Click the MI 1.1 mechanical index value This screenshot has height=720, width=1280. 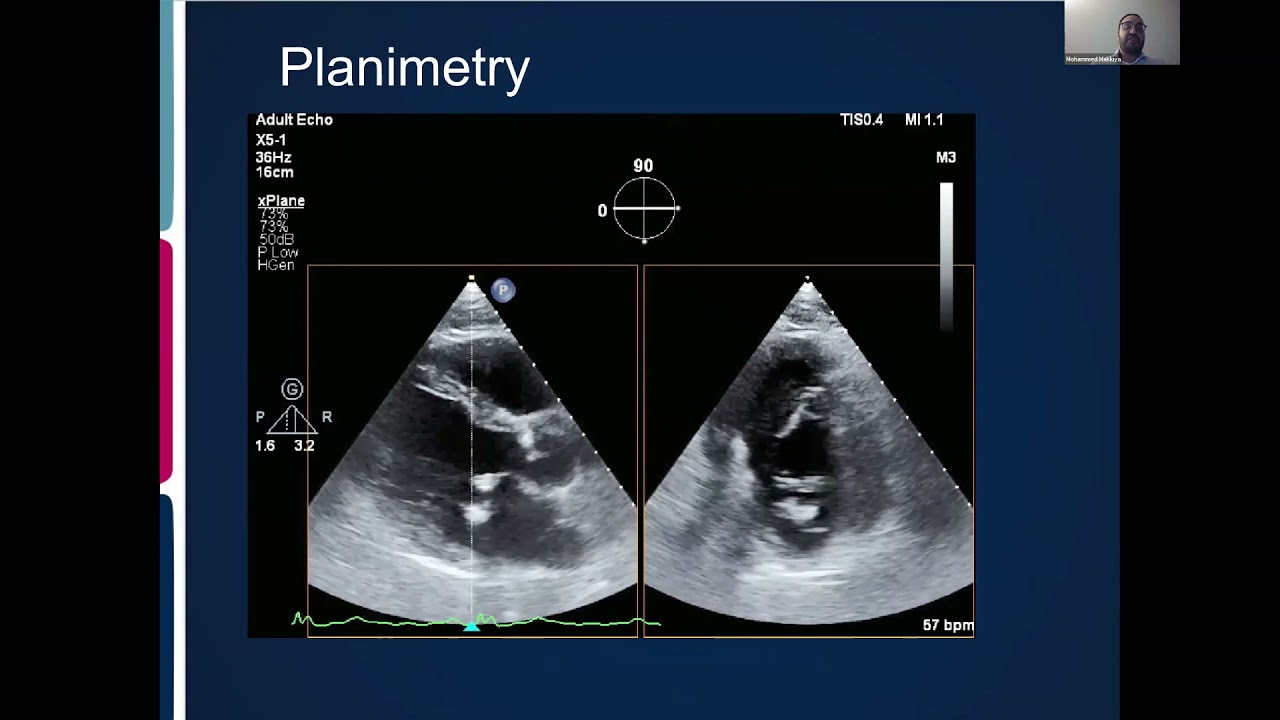924,120
